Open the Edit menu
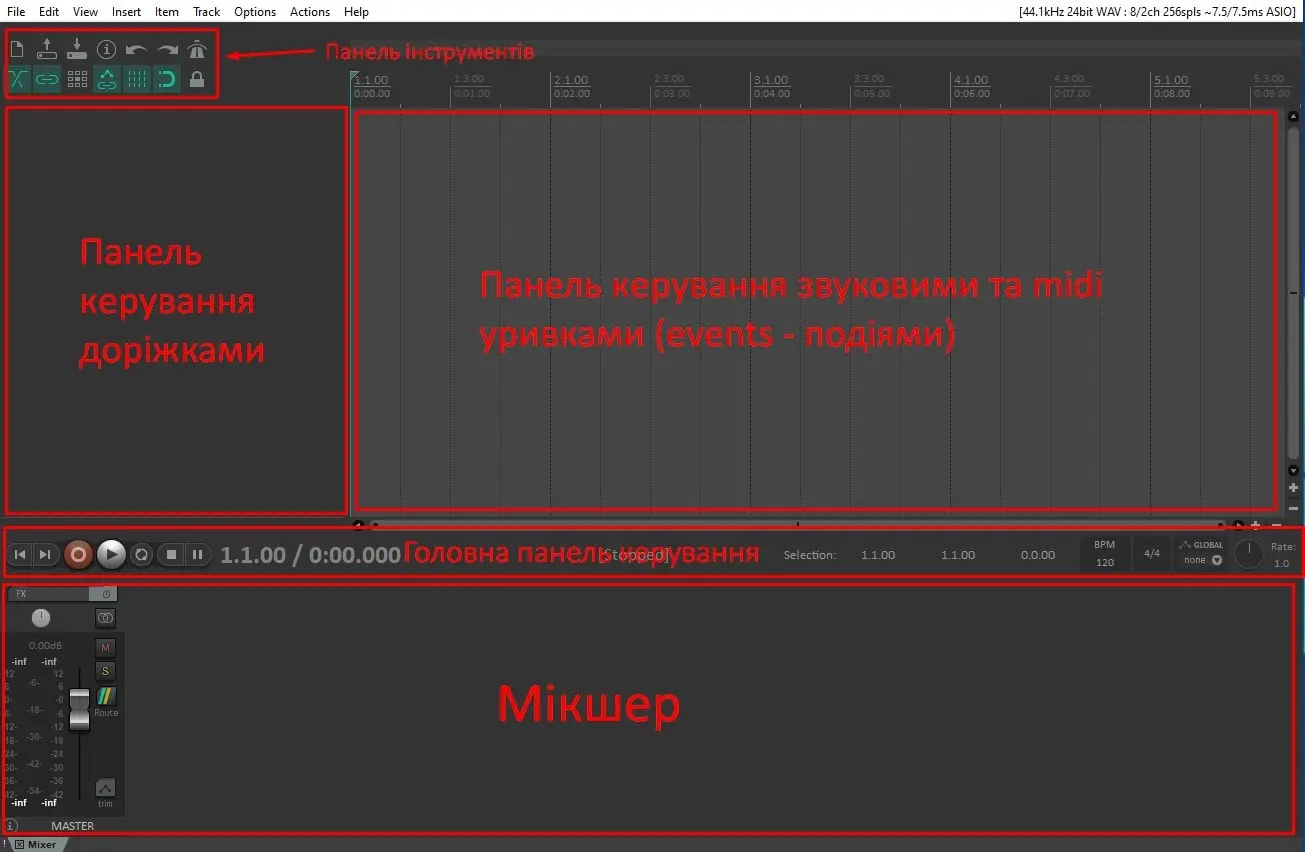The image size is (1305, 852). click(x=49, y=11)
